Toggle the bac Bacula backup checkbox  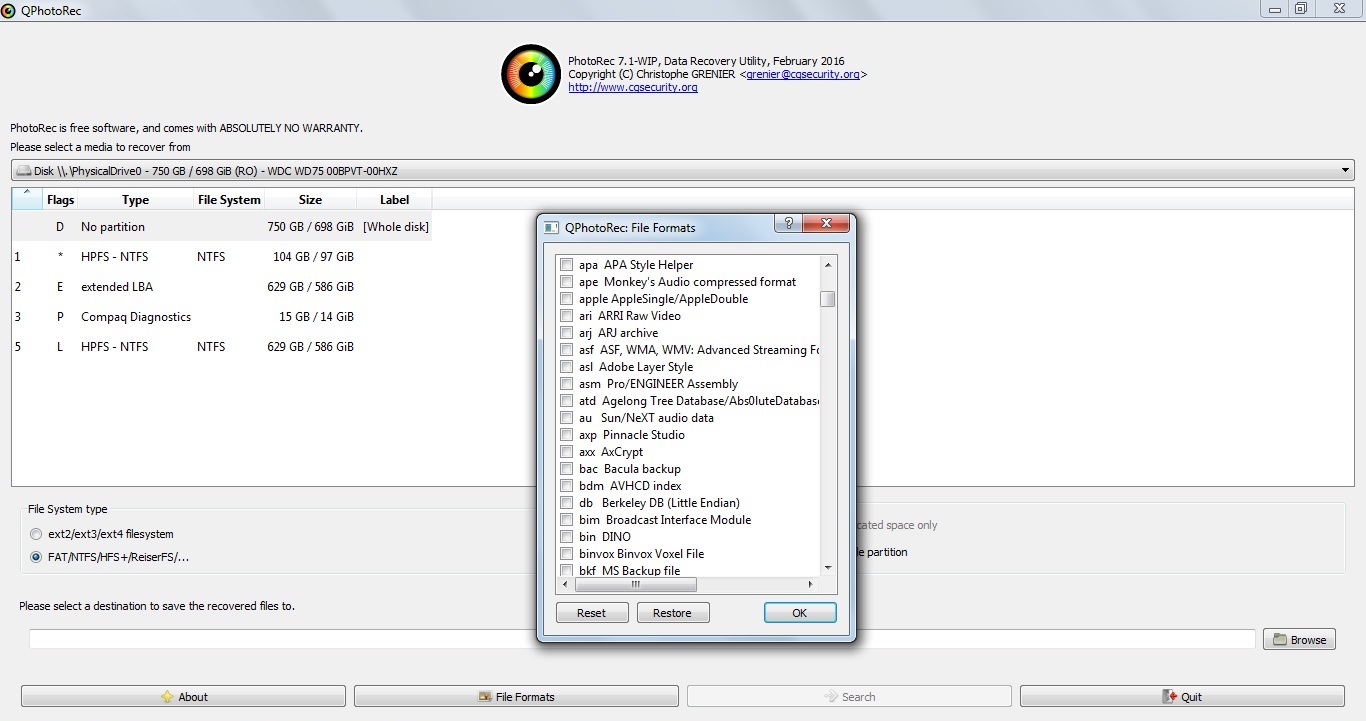coord(566,469)
